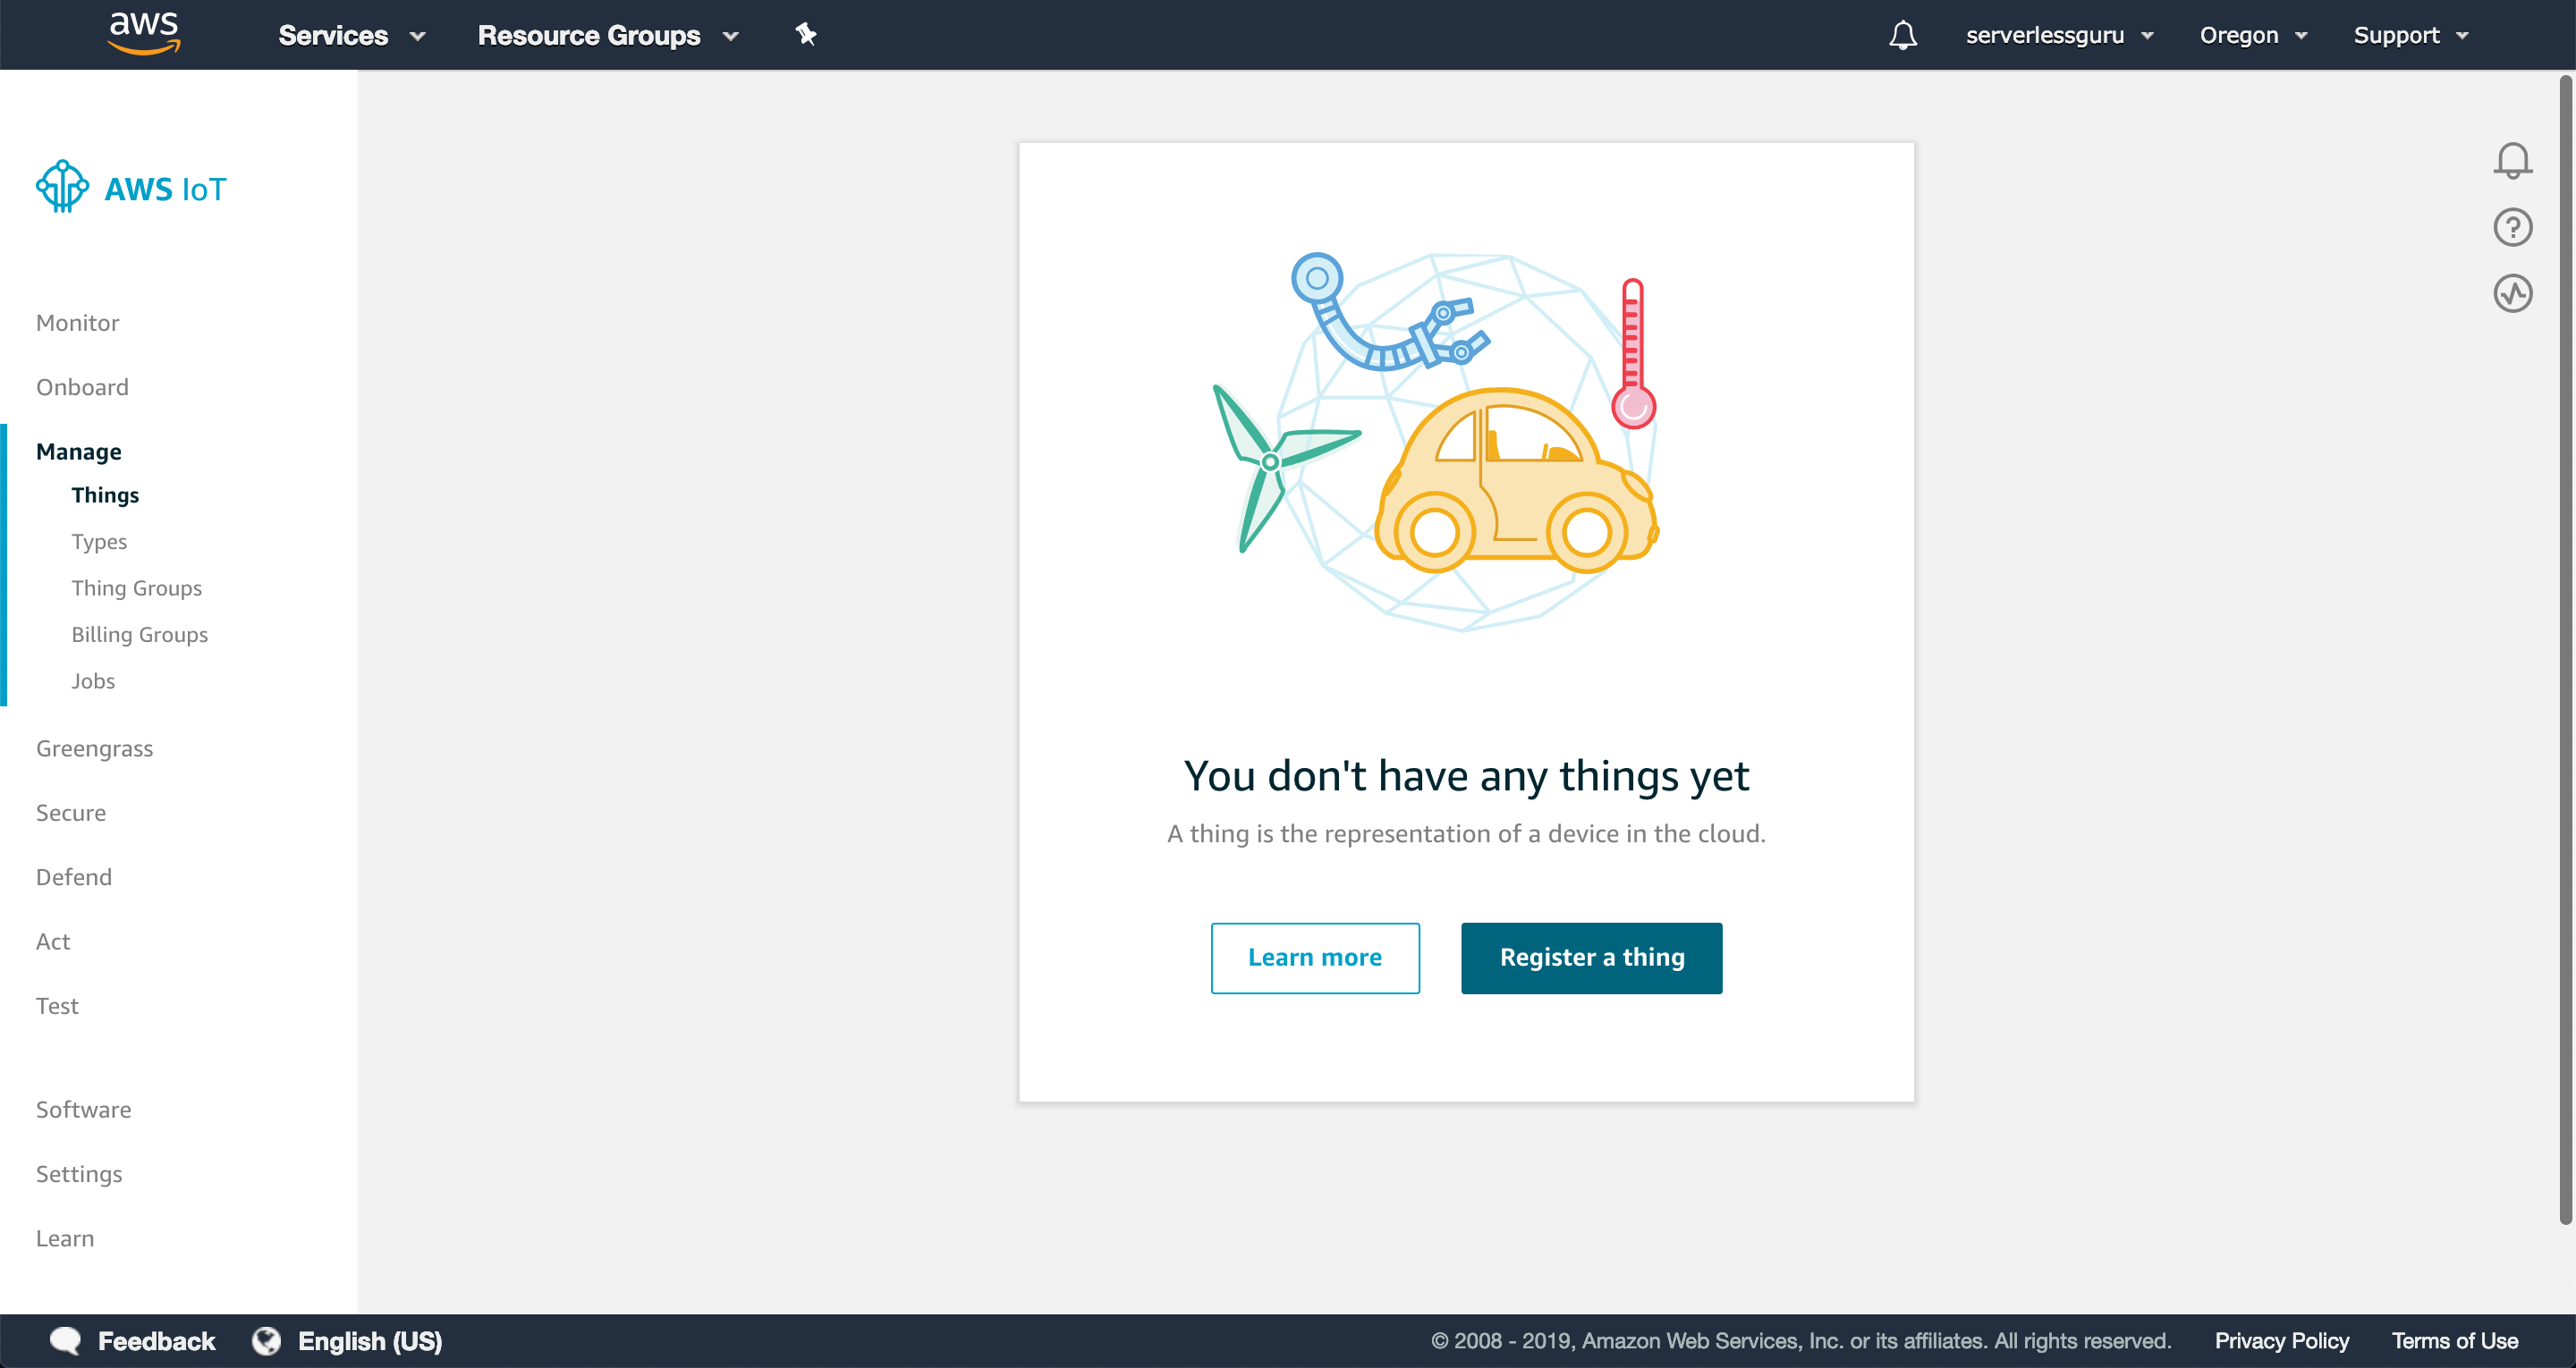Click the Learn more button
The height and width of the screenshot is (1368, 2576).
click(x=1314, y=957)
